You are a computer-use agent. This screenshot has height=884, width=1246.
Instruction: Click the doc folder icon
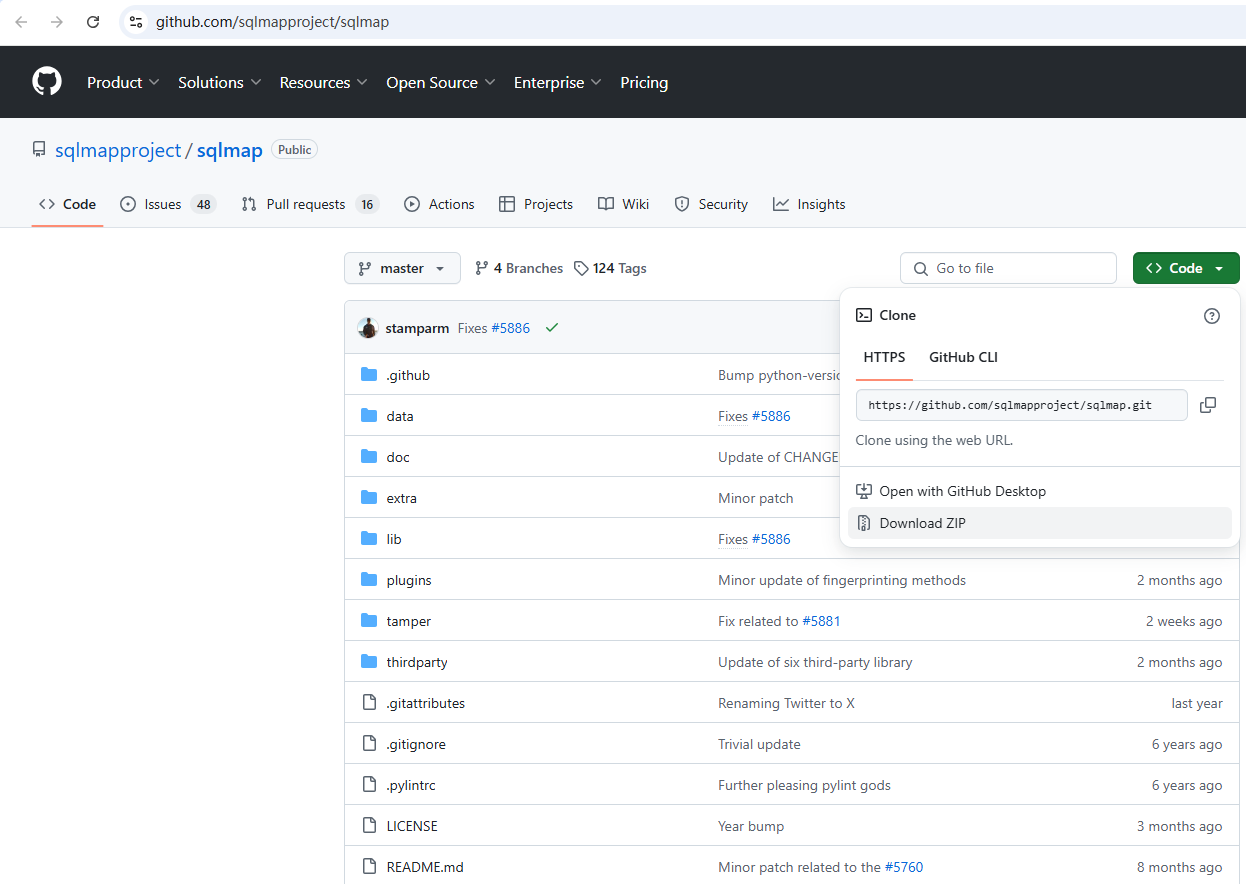point(369,457)
